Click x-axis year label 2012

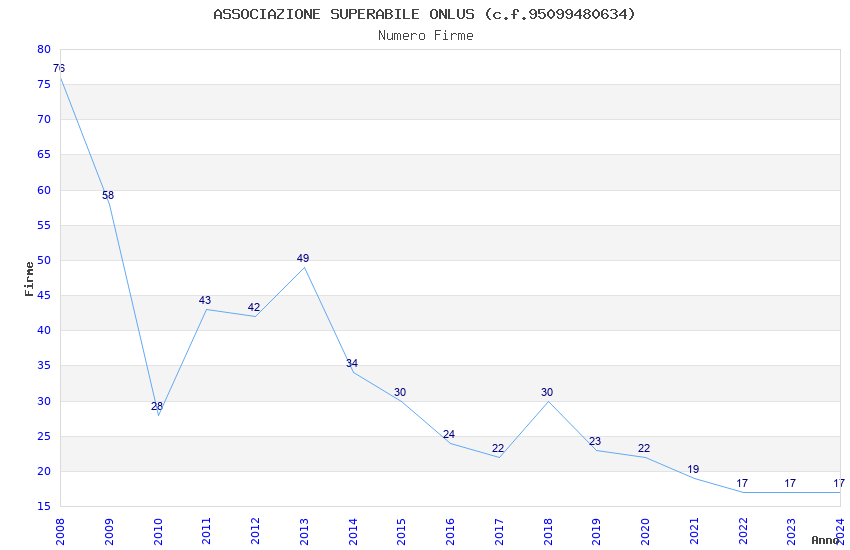[255, 531]
